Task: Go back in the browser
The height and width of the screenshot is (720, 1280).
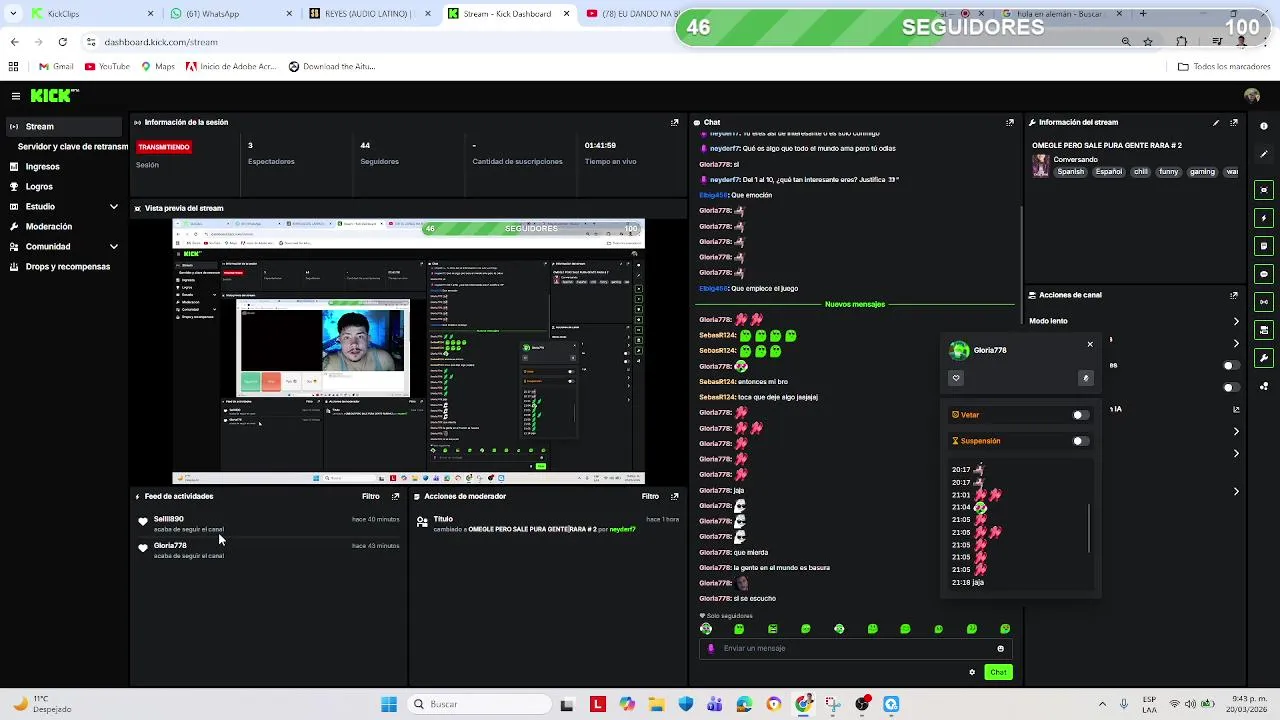Action: [14, 42]
